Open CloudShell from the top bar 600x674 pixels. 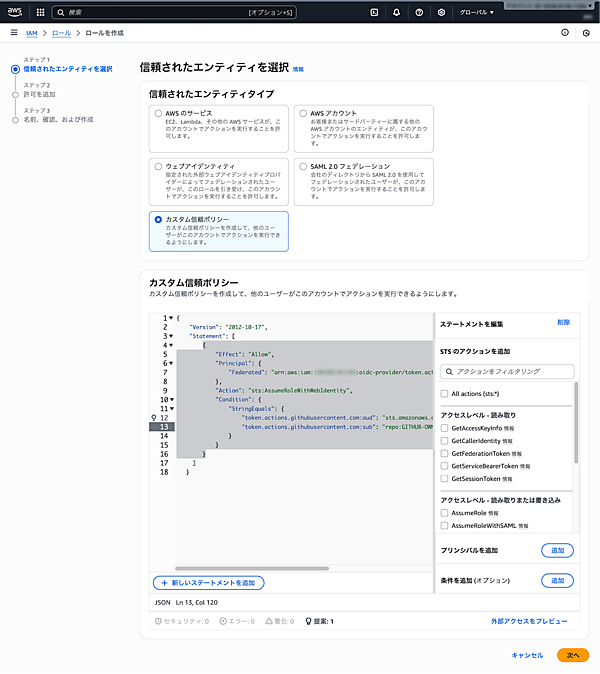pos(374,13)
